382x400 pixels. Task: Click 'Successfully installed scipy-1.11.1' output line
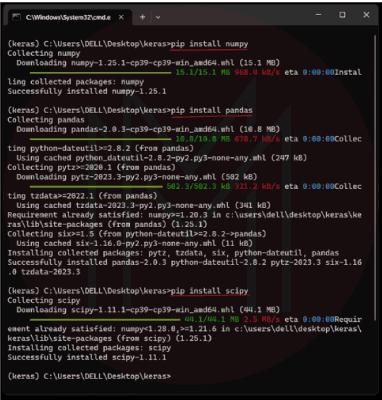pos(87,358)
